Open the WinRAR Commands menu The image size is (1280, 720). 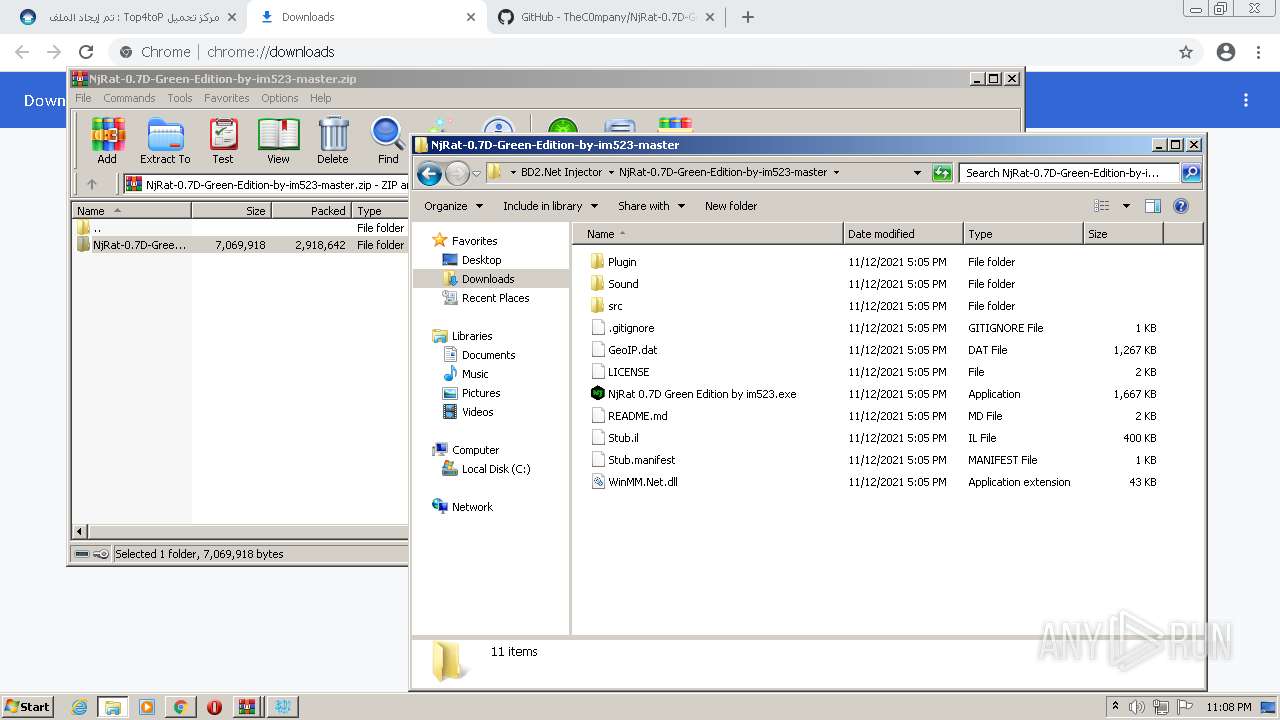coord(129,98)
